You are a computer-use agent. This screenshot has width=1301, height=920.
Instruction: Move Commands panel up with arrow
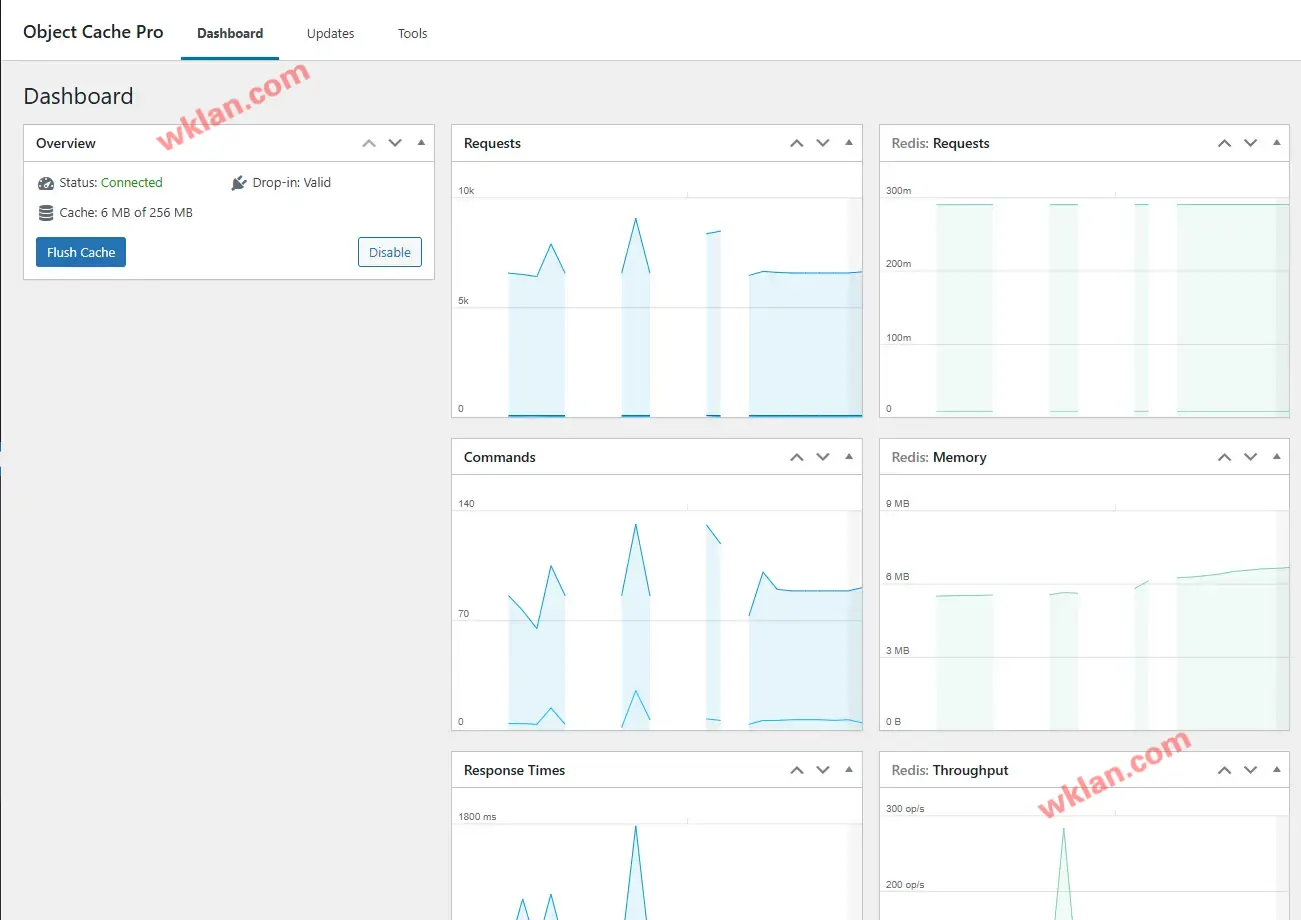coord(797,457)
